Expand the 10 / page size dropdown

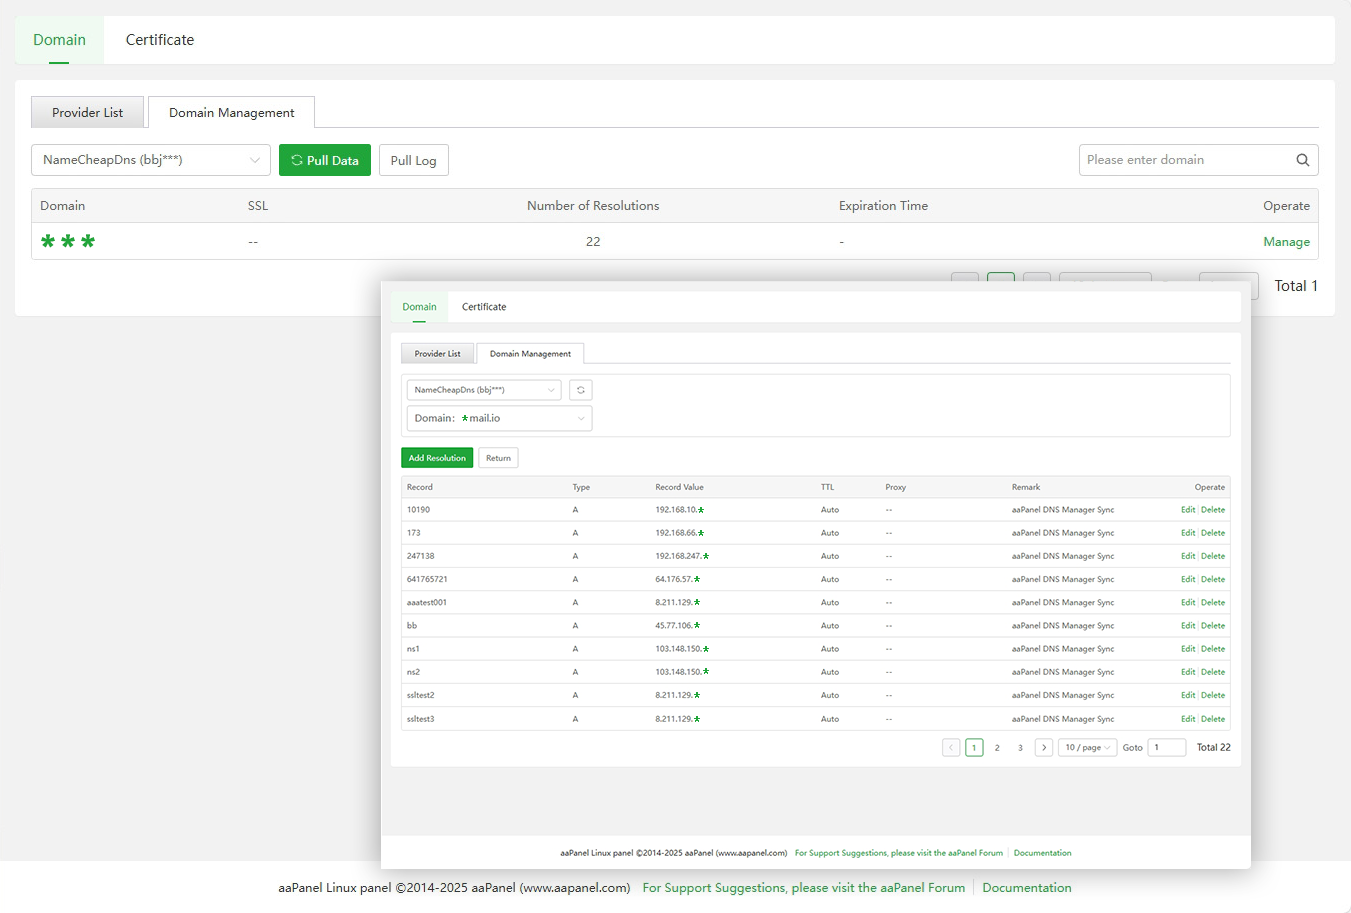point(1087,748)
